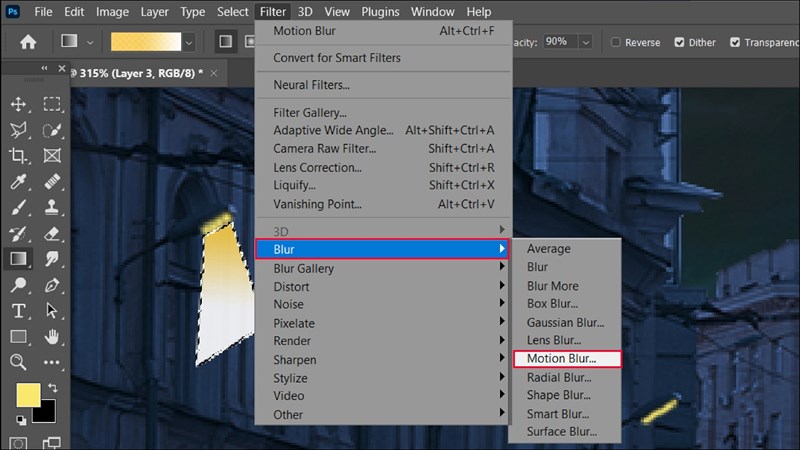
Task: Open the Layer menu
Action: (x=155, y=11)
